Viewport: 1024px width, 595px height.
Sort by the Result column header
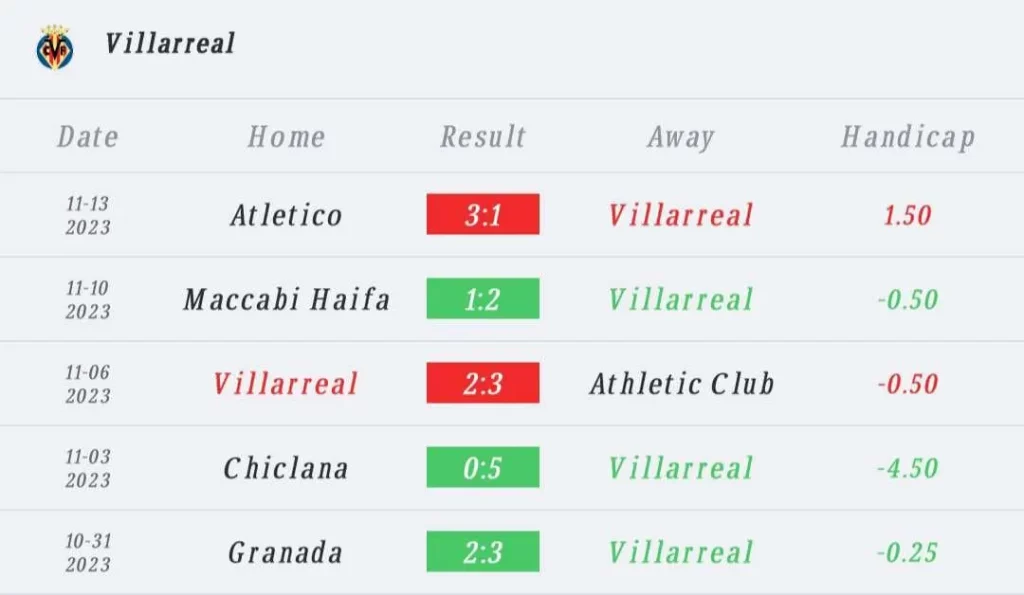[x=483, y=137]
